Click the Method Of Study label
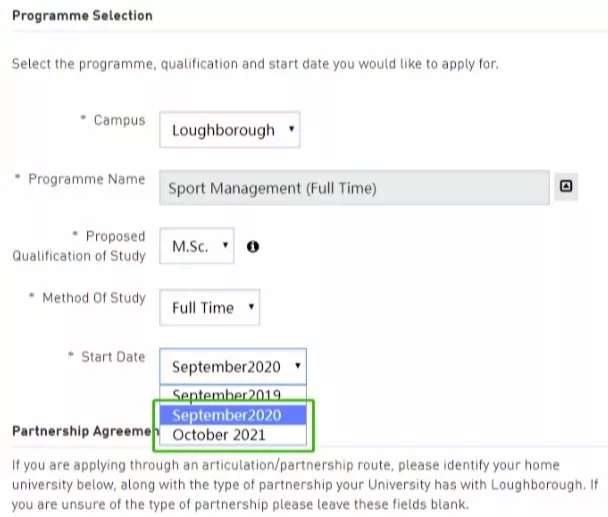608x517 pixels. point(94,298)
